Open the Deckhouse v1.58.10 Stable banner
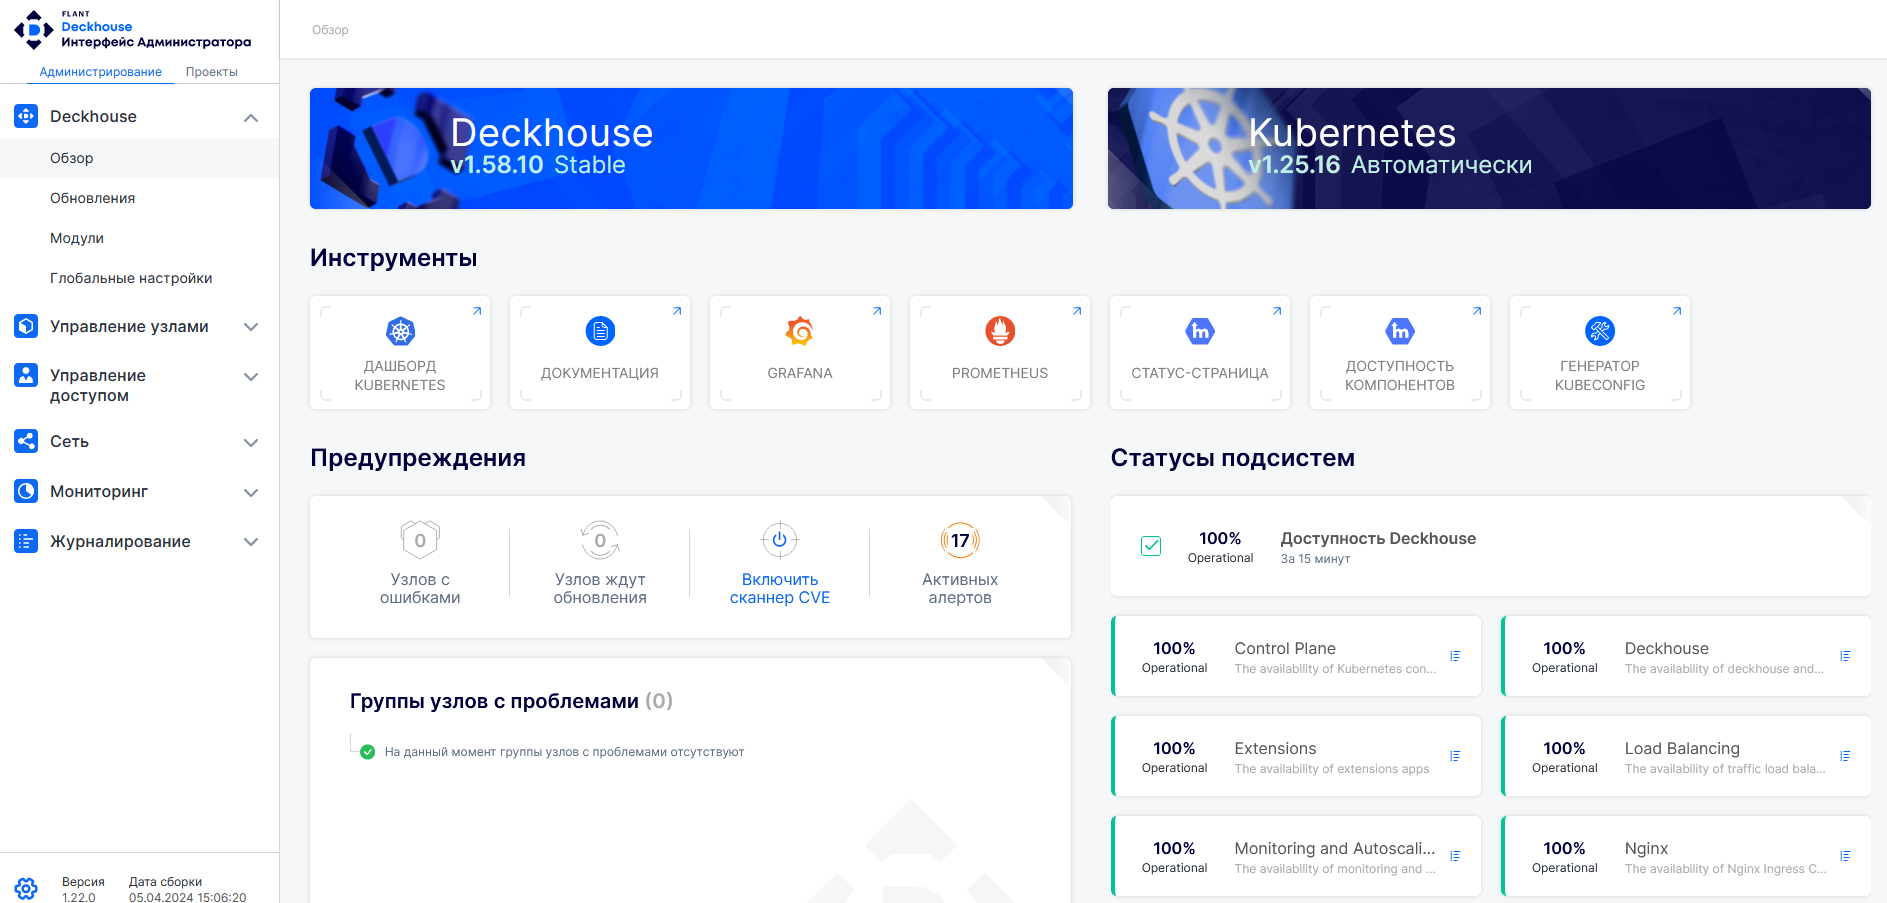1887x903 pixels. coord(691,148)
